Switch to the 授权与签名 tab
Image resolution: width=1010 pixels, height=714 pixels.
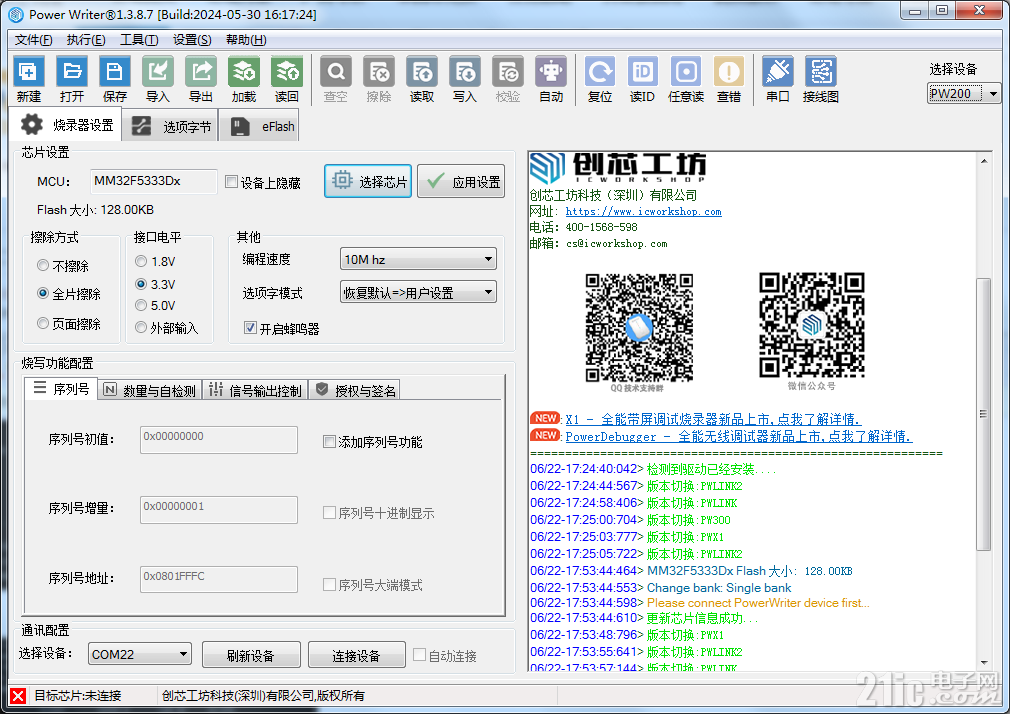click(x=355, y=391)
